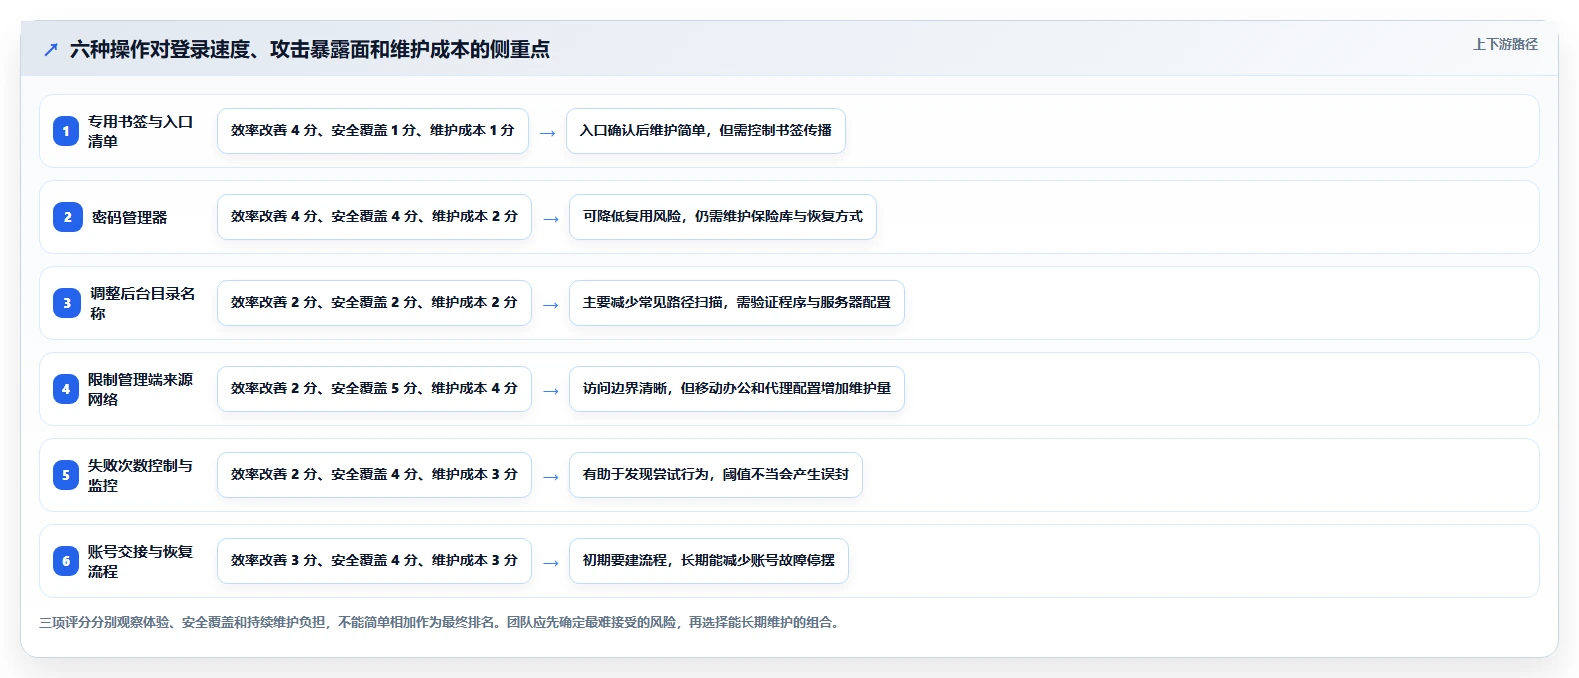This screenshot has width=1579, height=678.
Task: Select the 限制管理端来源网络 row label
Action: (140, 389)
